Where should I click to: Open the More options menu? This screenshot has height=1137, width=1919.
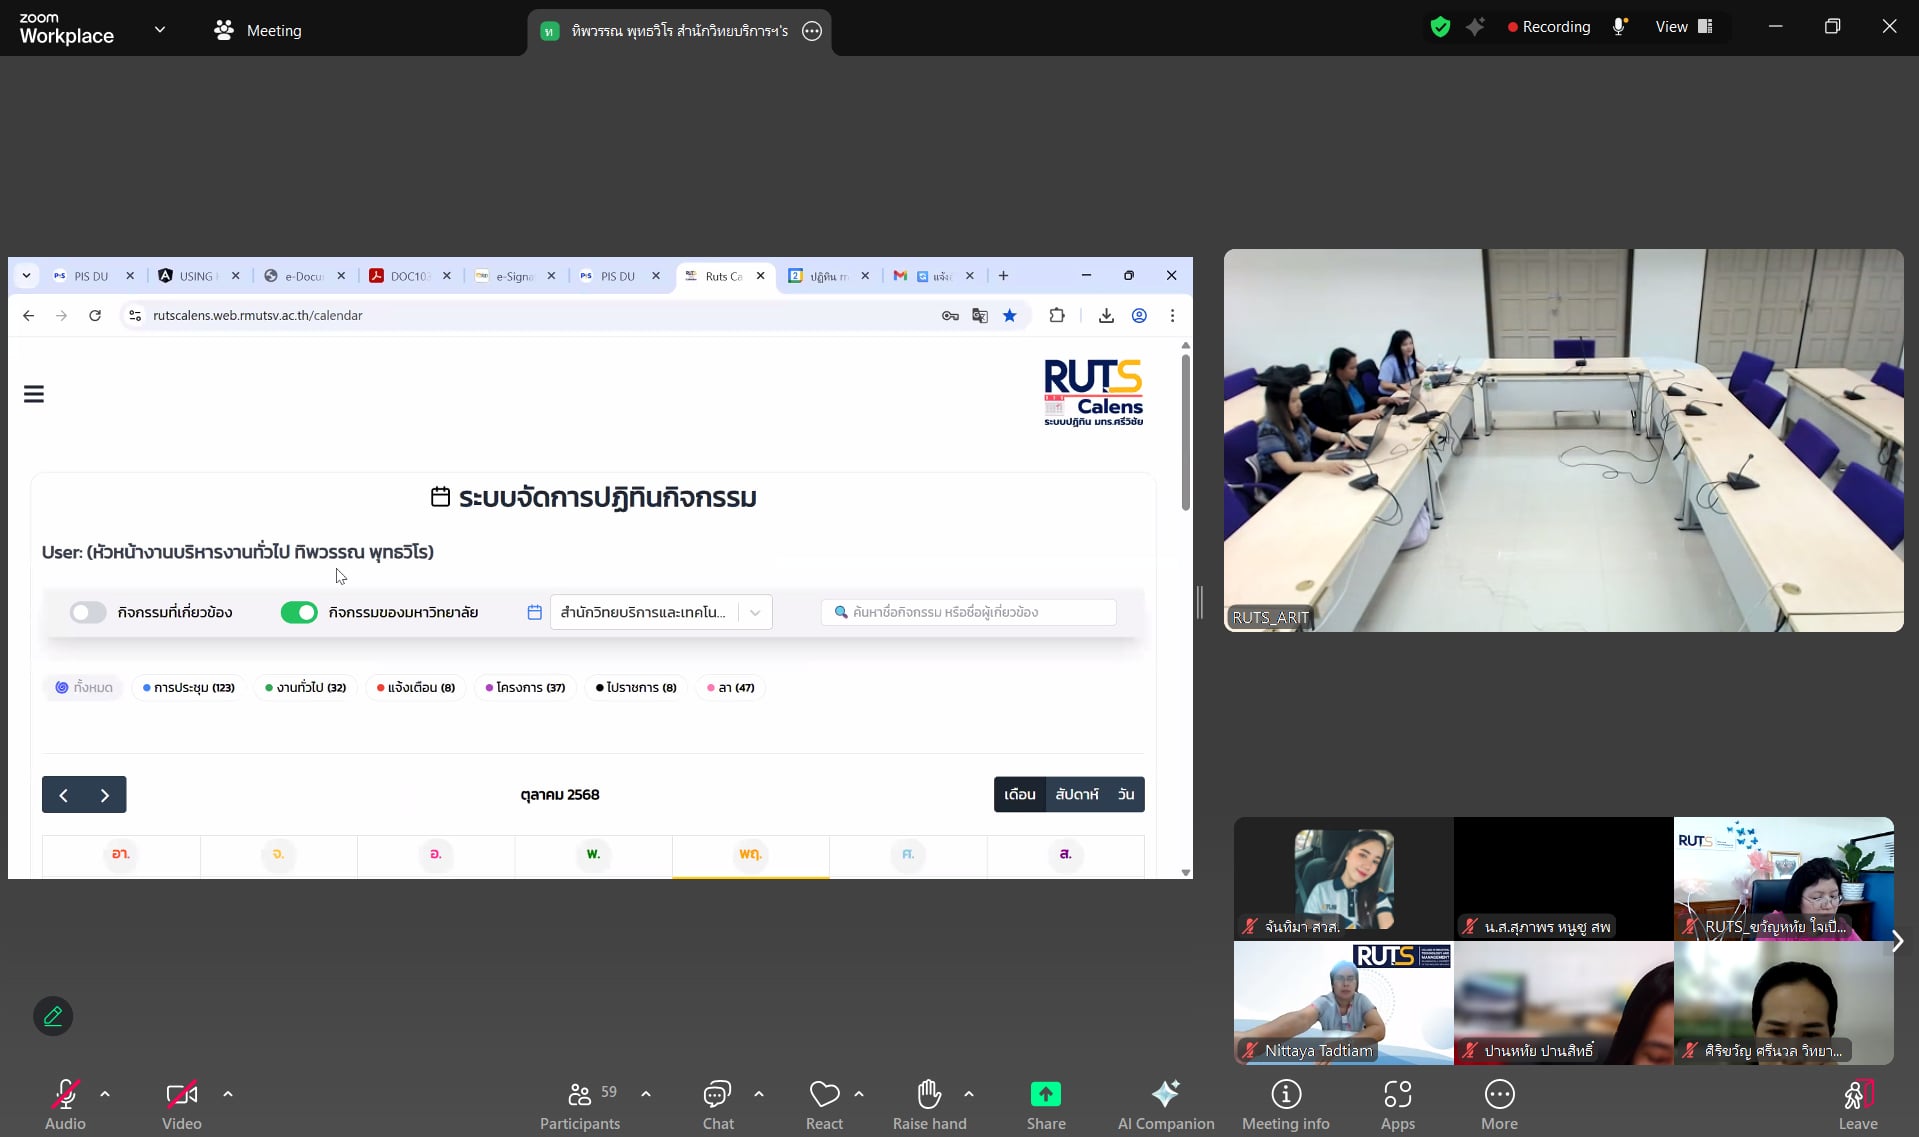[1499, 1095]
